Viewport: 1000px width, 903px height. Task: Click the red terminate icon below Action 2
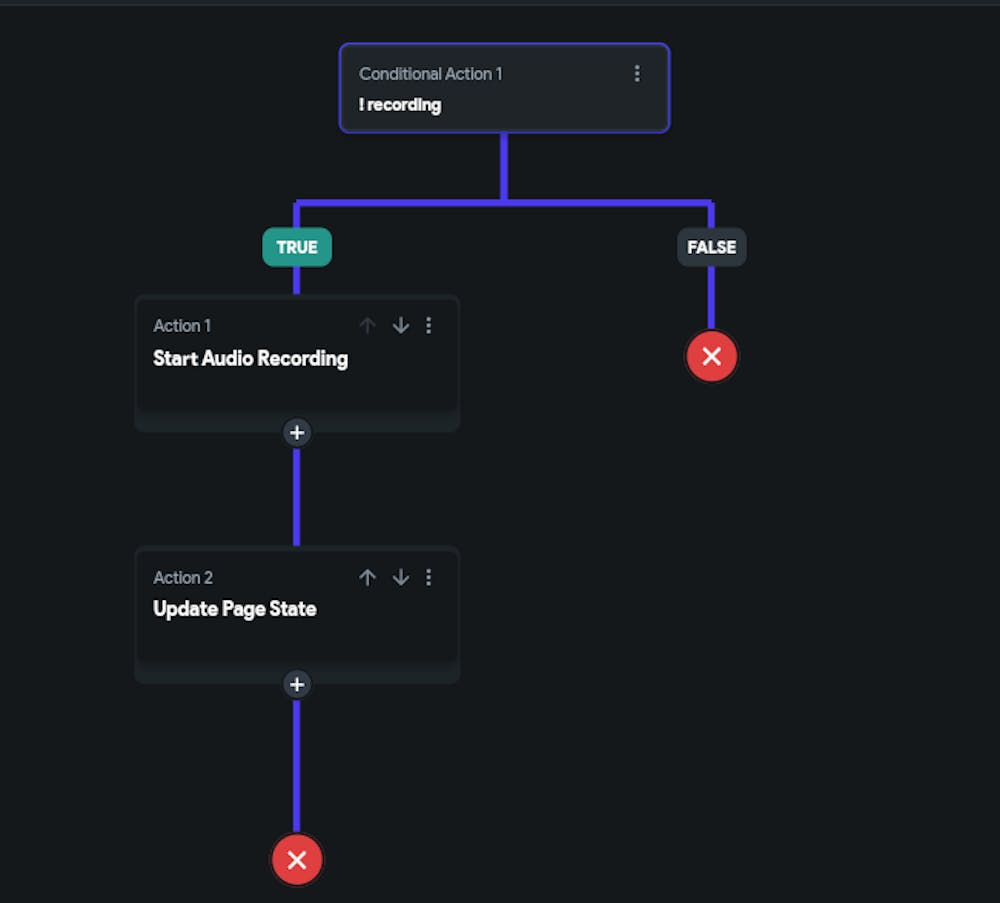297,860
